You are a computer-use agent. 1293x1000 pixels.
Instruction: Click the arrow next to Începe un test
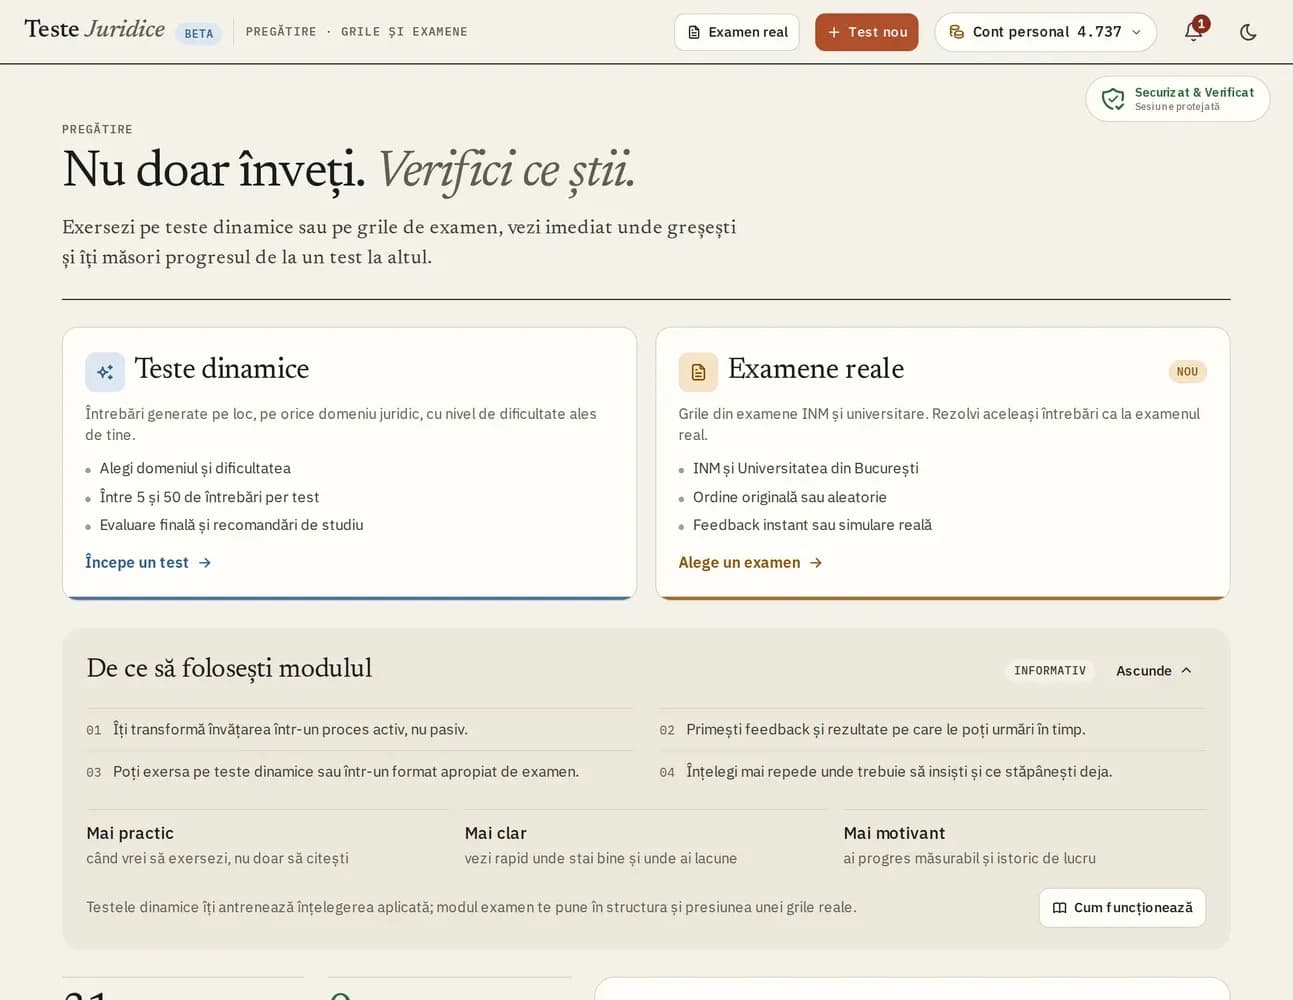[205, 563]
